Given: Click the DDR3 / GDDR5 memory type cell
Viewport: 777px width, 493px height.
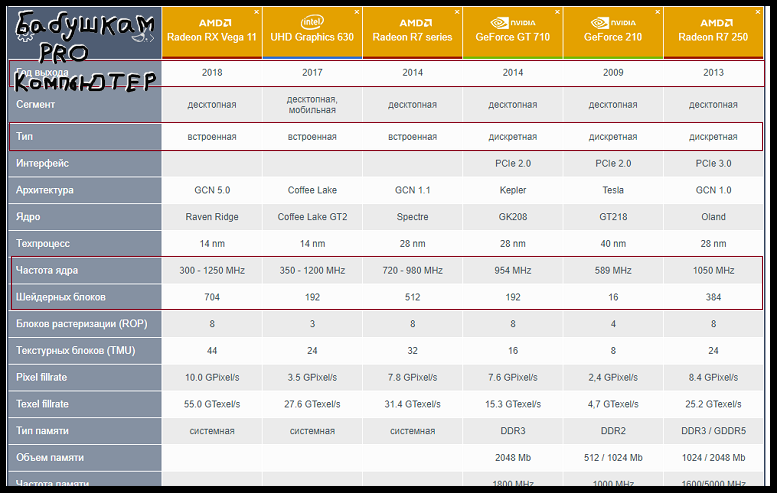Looking at the screenshot, I should click(713, 431).
